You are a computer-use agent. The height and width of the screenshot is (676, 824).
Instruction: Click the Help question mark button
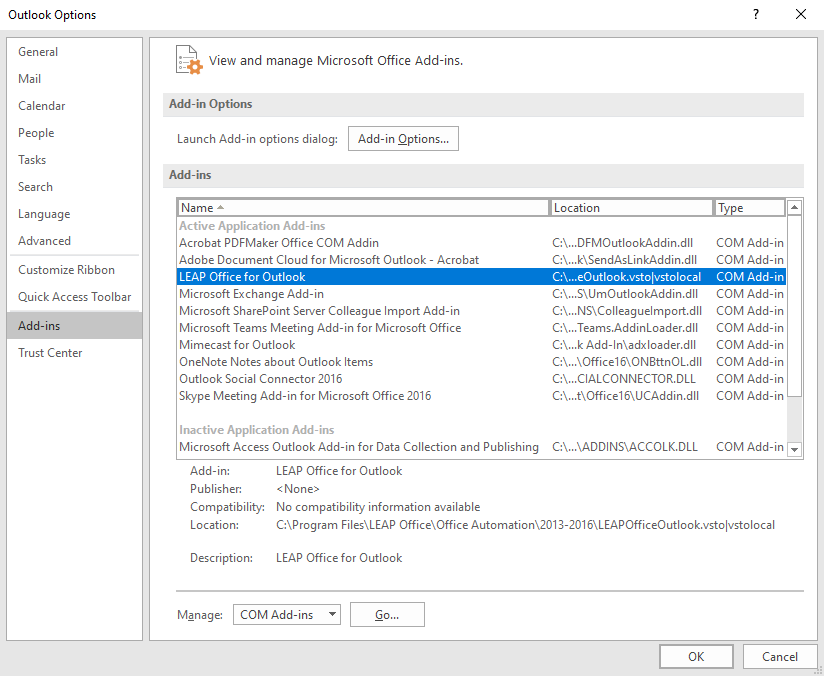[754, 15]
